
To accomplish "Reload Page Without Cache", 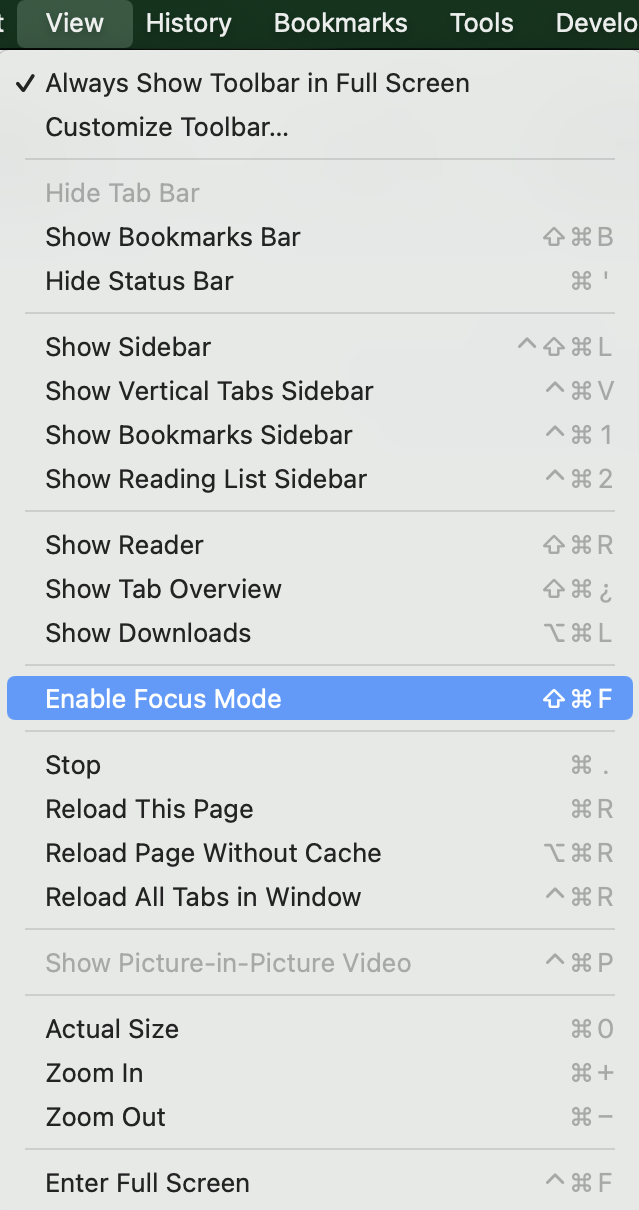I will click(212, 853).
